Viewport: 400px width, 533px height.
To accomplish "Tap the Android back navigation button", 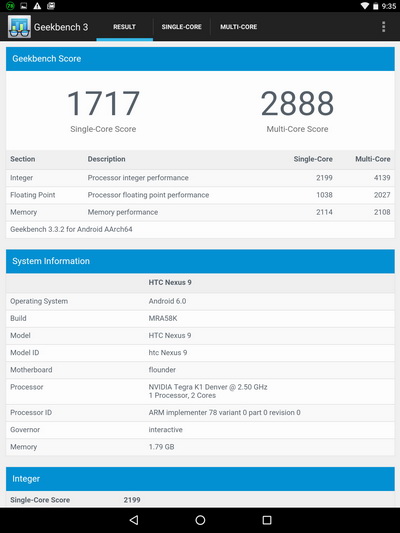I will tap(134, 520).
